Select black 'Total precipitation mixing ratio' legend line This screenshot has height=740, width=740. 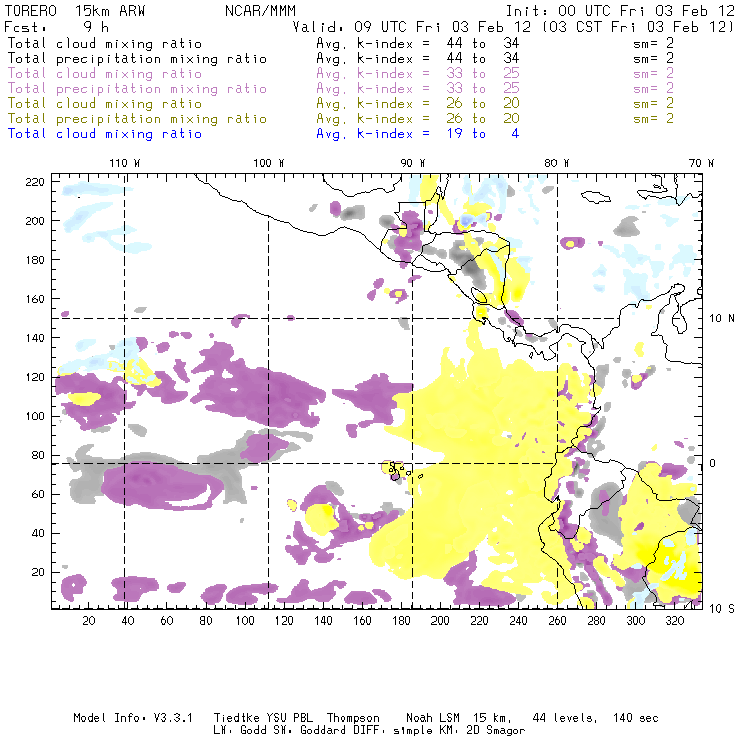pos(137,59)
